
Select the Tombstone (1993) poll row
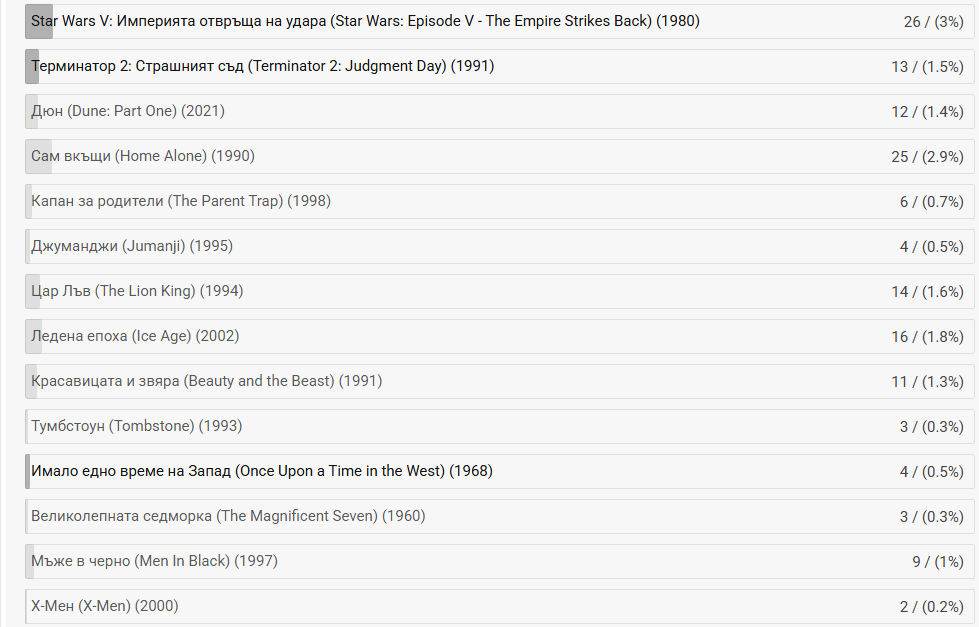[499, 426]
